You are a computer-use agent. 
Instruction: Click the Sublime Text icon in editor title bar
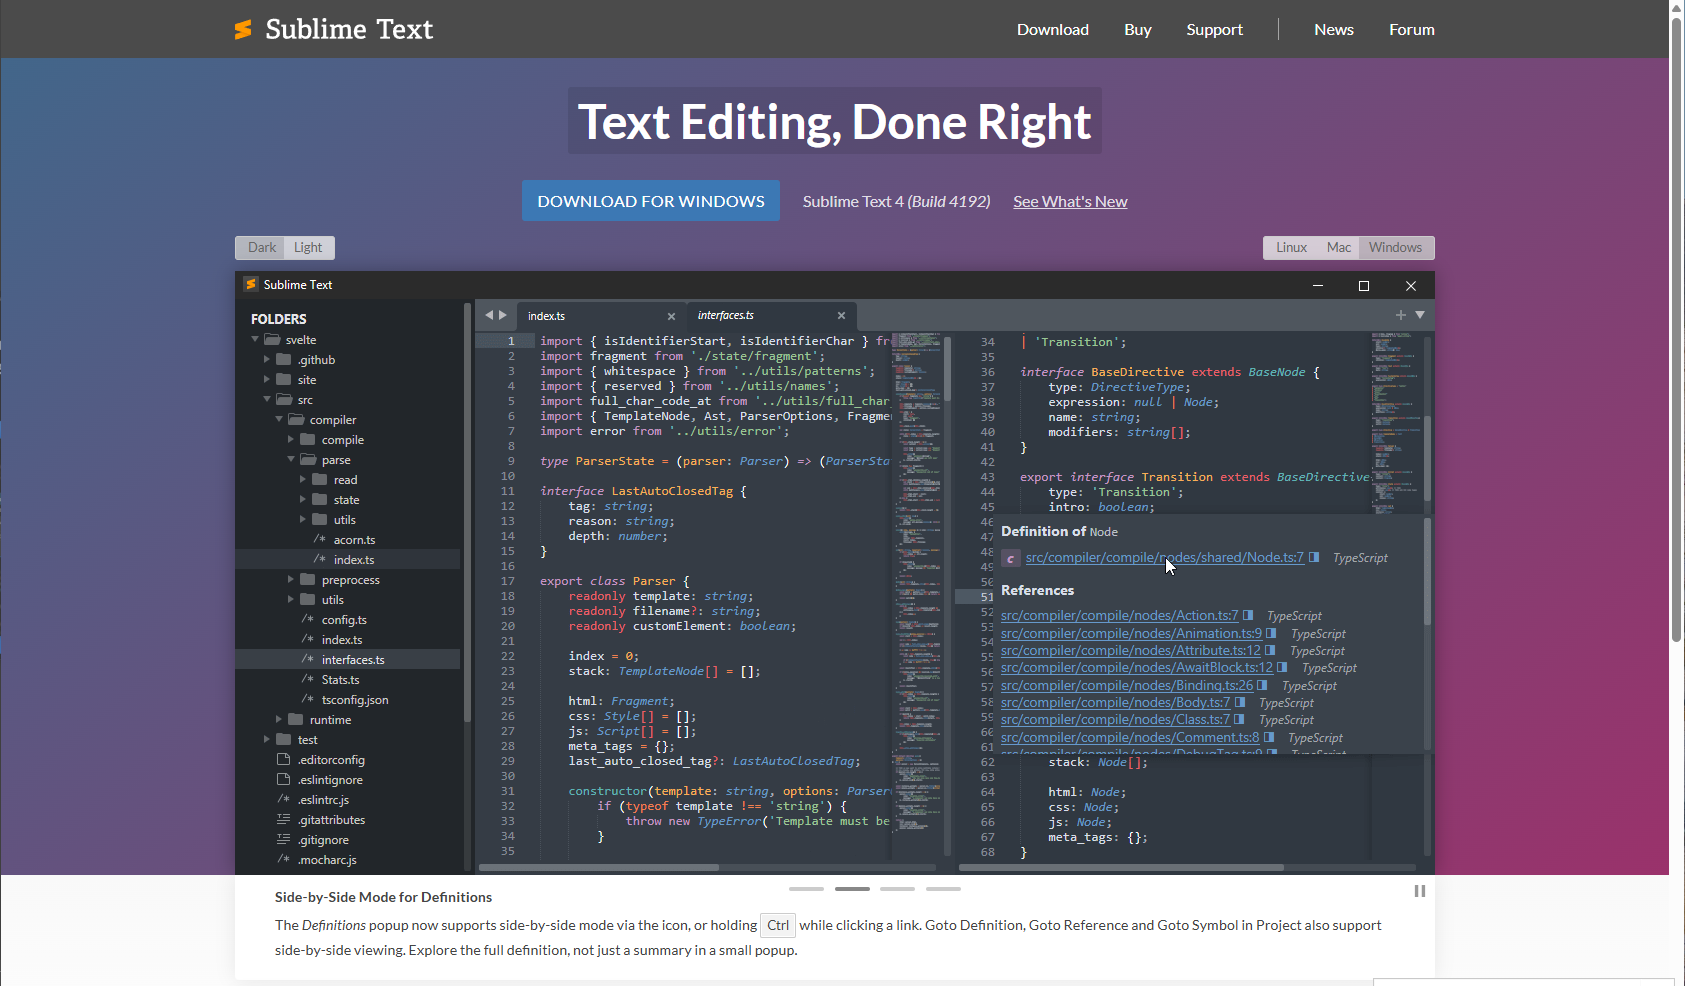(x=251, y=284)
